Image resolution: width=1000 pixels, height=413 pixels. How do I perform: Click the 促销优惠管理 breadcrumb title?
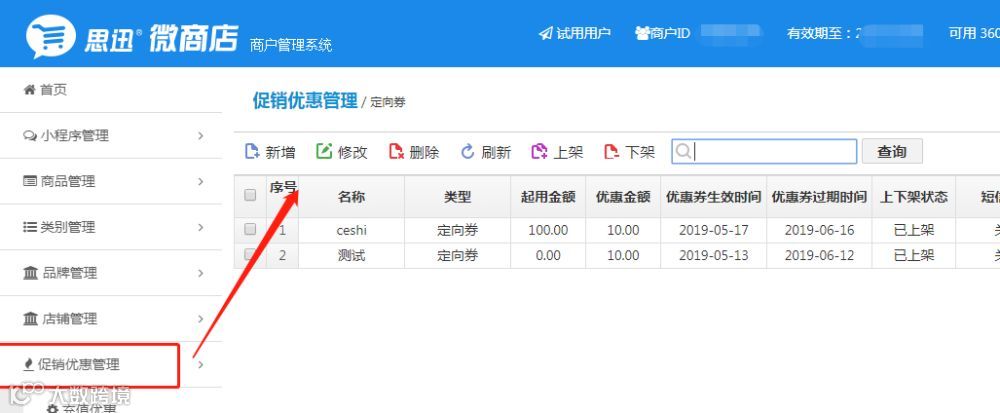pyautogui.click(x=305, y=101)
